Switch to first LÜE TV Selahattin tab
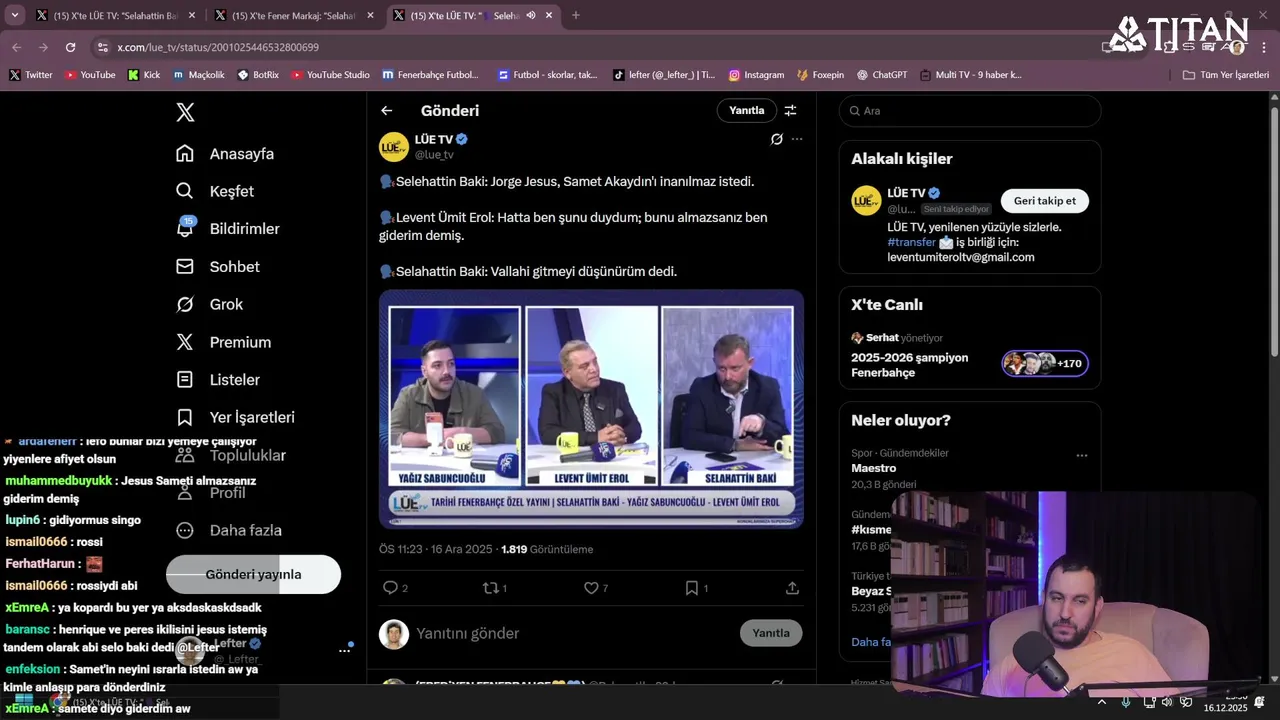Screen dimensions: 1280x720 [x=115, y=15]
